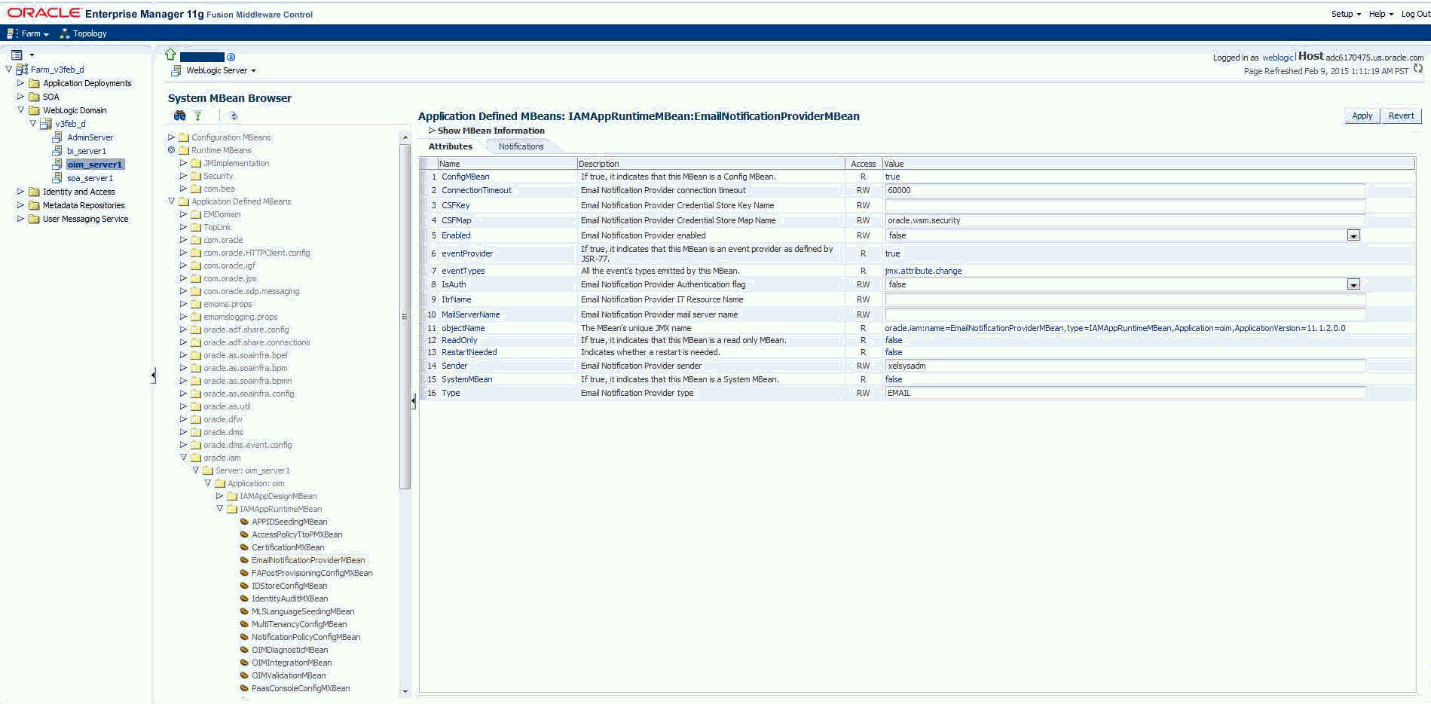The width and height of the screenshot is (1431, 704).
Task: Click the Type value field showing EMAIL
Action: pos(1125,393)
